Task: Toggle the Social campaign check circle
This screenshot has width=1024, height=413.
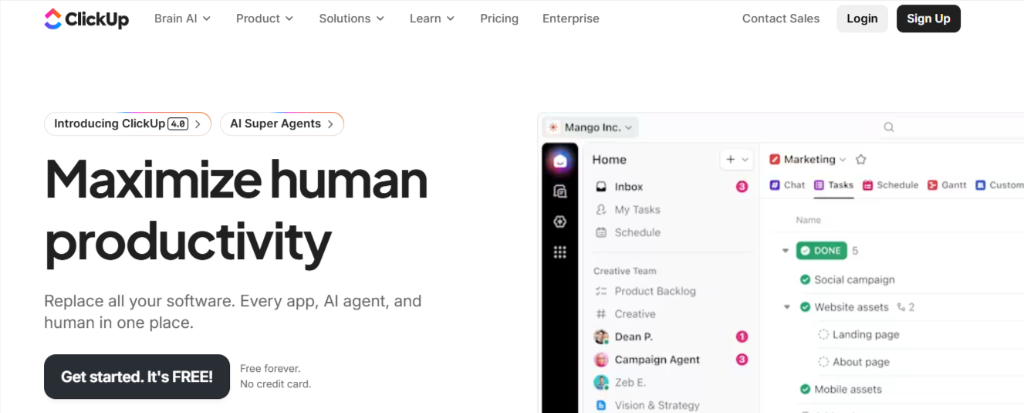Action: point(805,280)
